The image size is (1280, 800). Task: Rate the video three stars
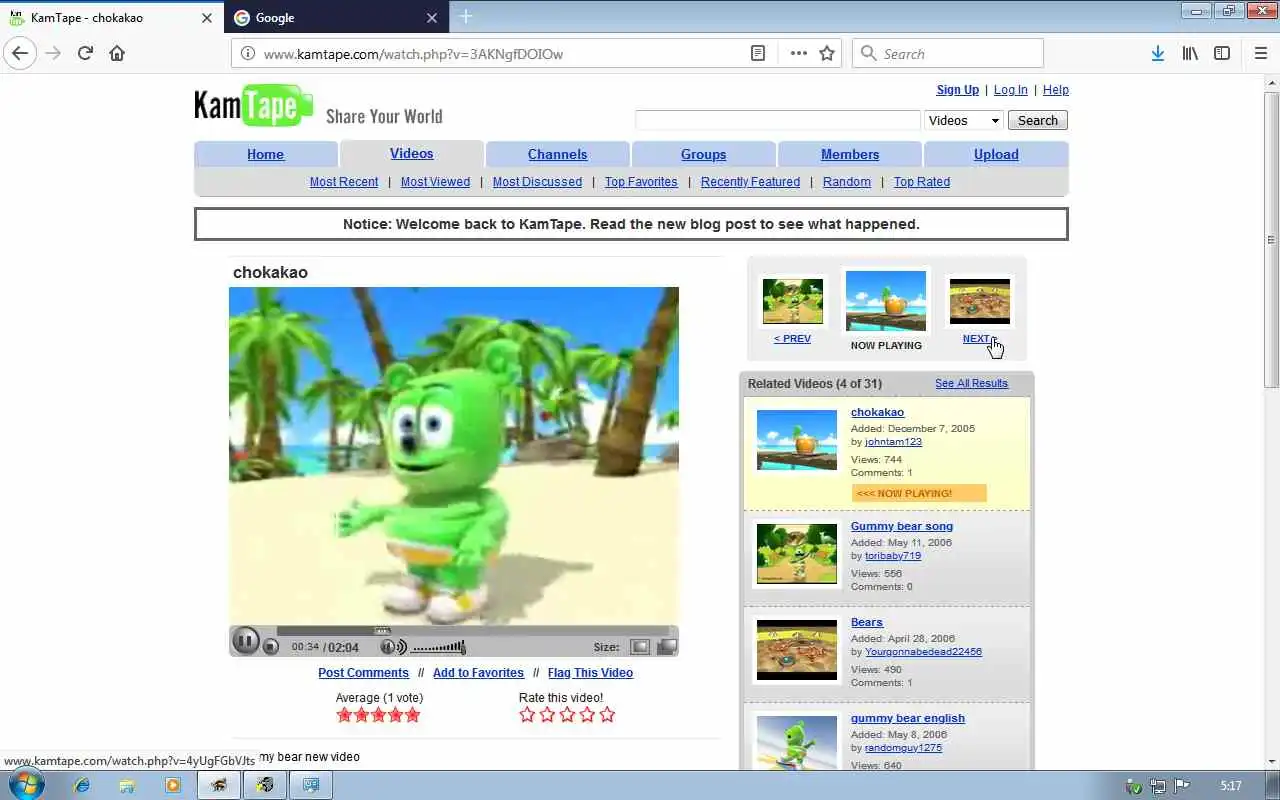(567, 715)
